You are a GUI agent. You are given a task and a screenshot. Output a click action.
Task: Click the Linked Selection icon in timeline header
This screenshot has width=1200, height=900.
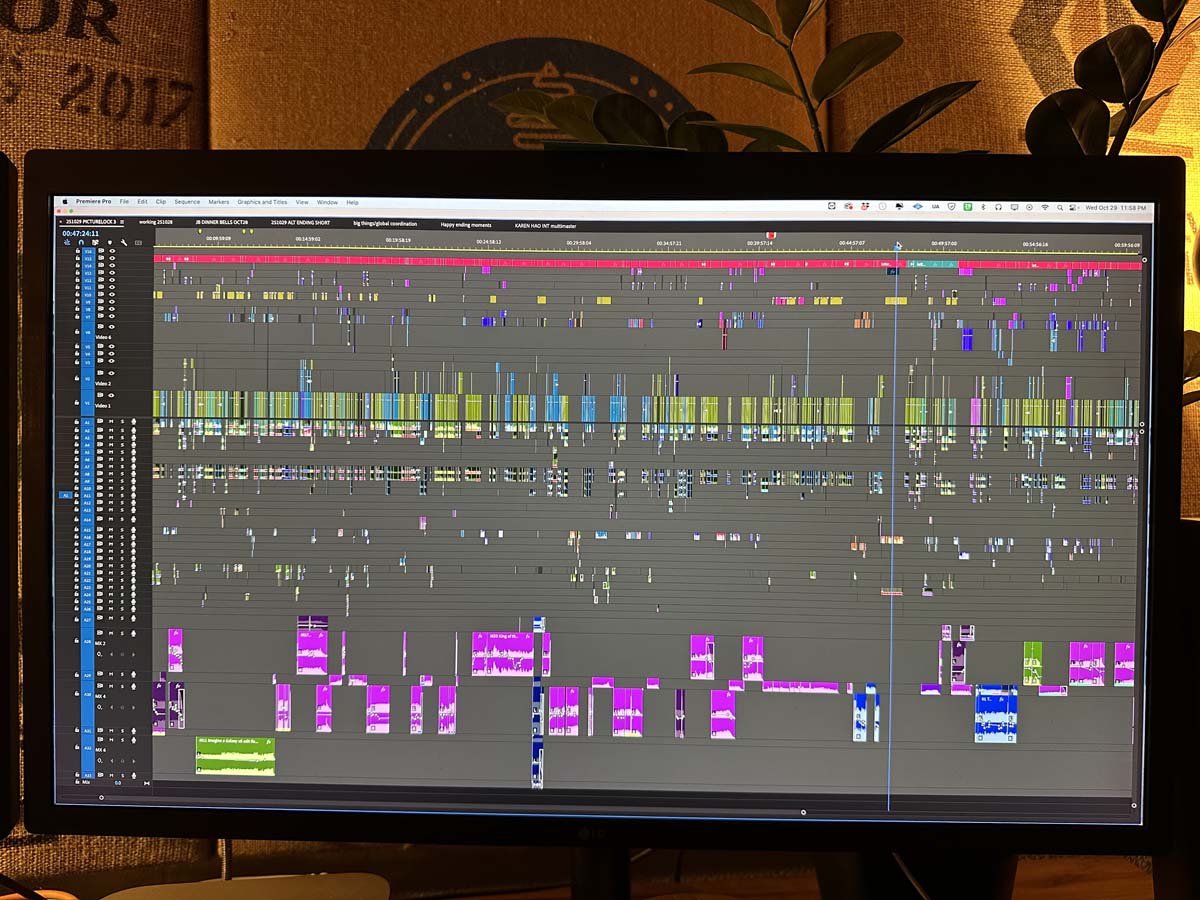(95, 242)
